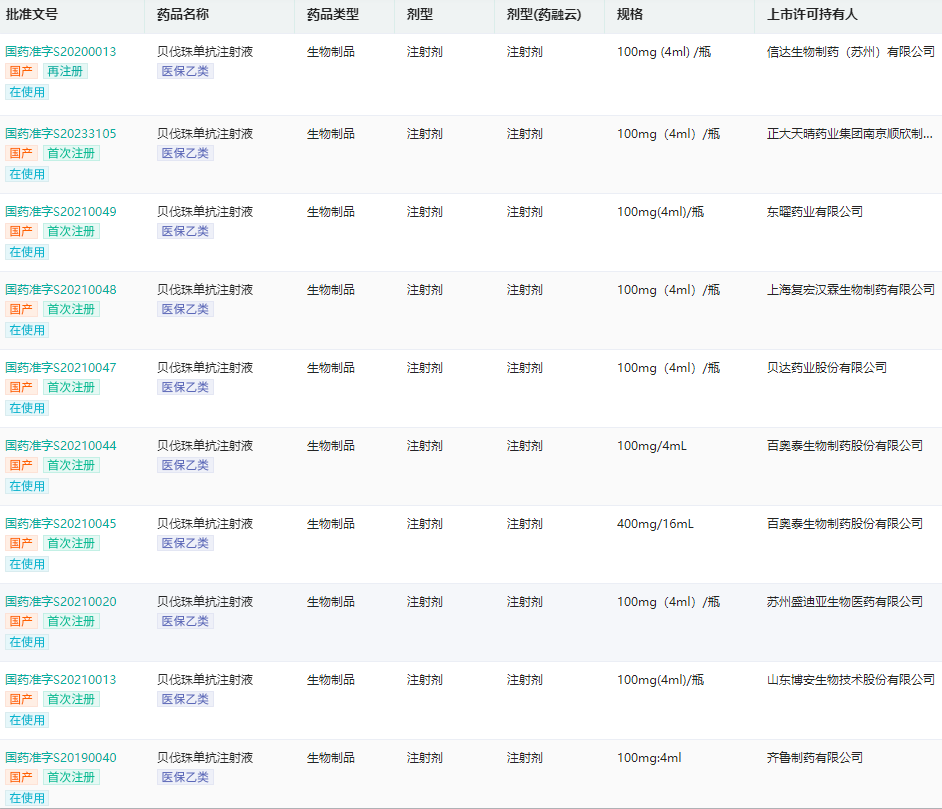Click the 在使用 tag under S20210048
Image resolution: width=942 pixels, height=809 pixels.
(27, 330)
